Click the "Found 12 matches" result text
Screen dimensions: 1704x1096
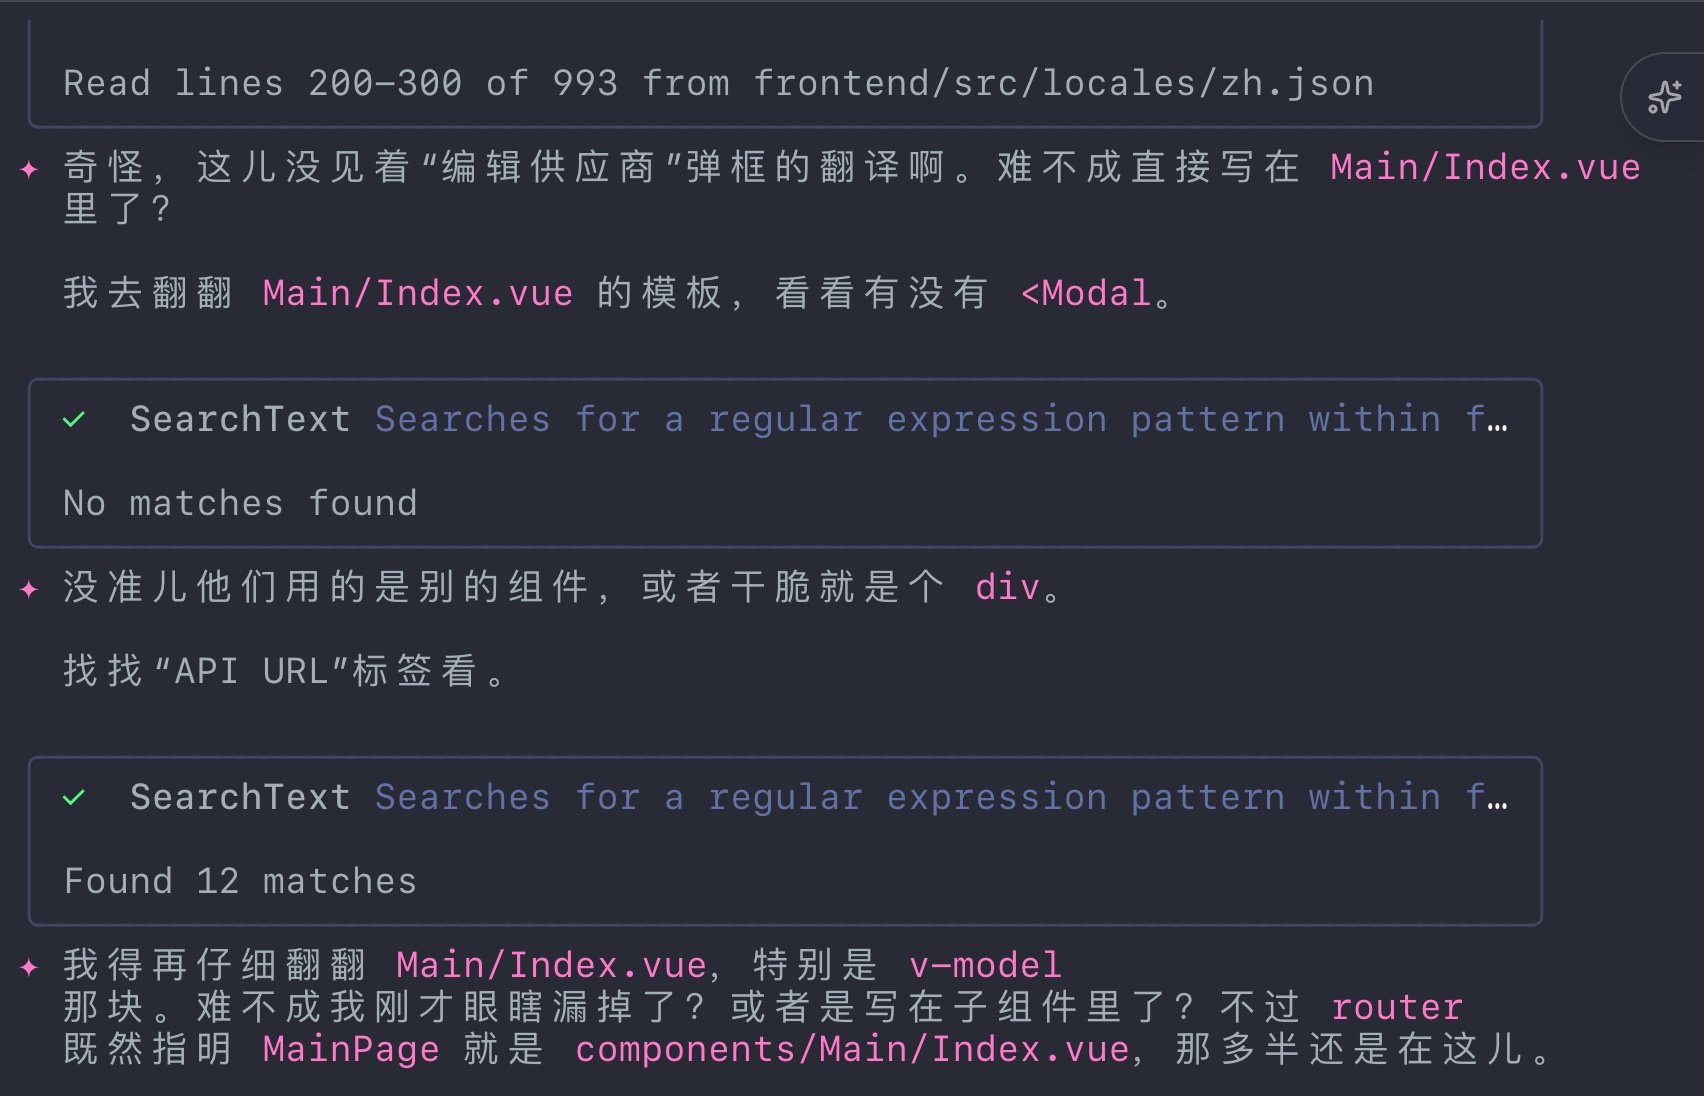(240, 881)
